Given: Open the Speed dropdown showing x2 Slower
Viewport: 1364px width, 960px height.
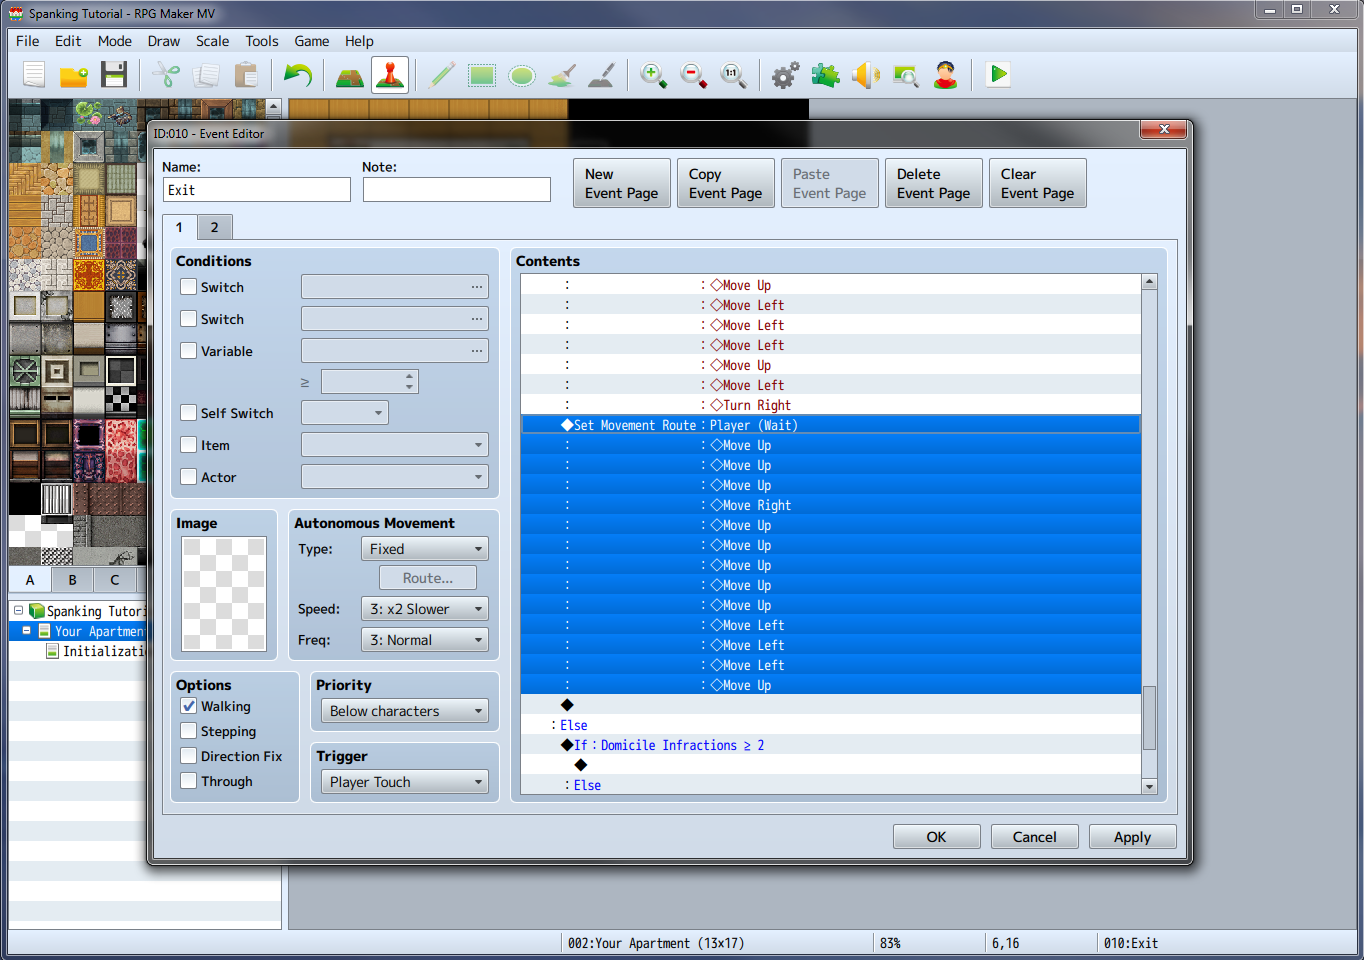Looking at the screenshot, I should 425,609.
